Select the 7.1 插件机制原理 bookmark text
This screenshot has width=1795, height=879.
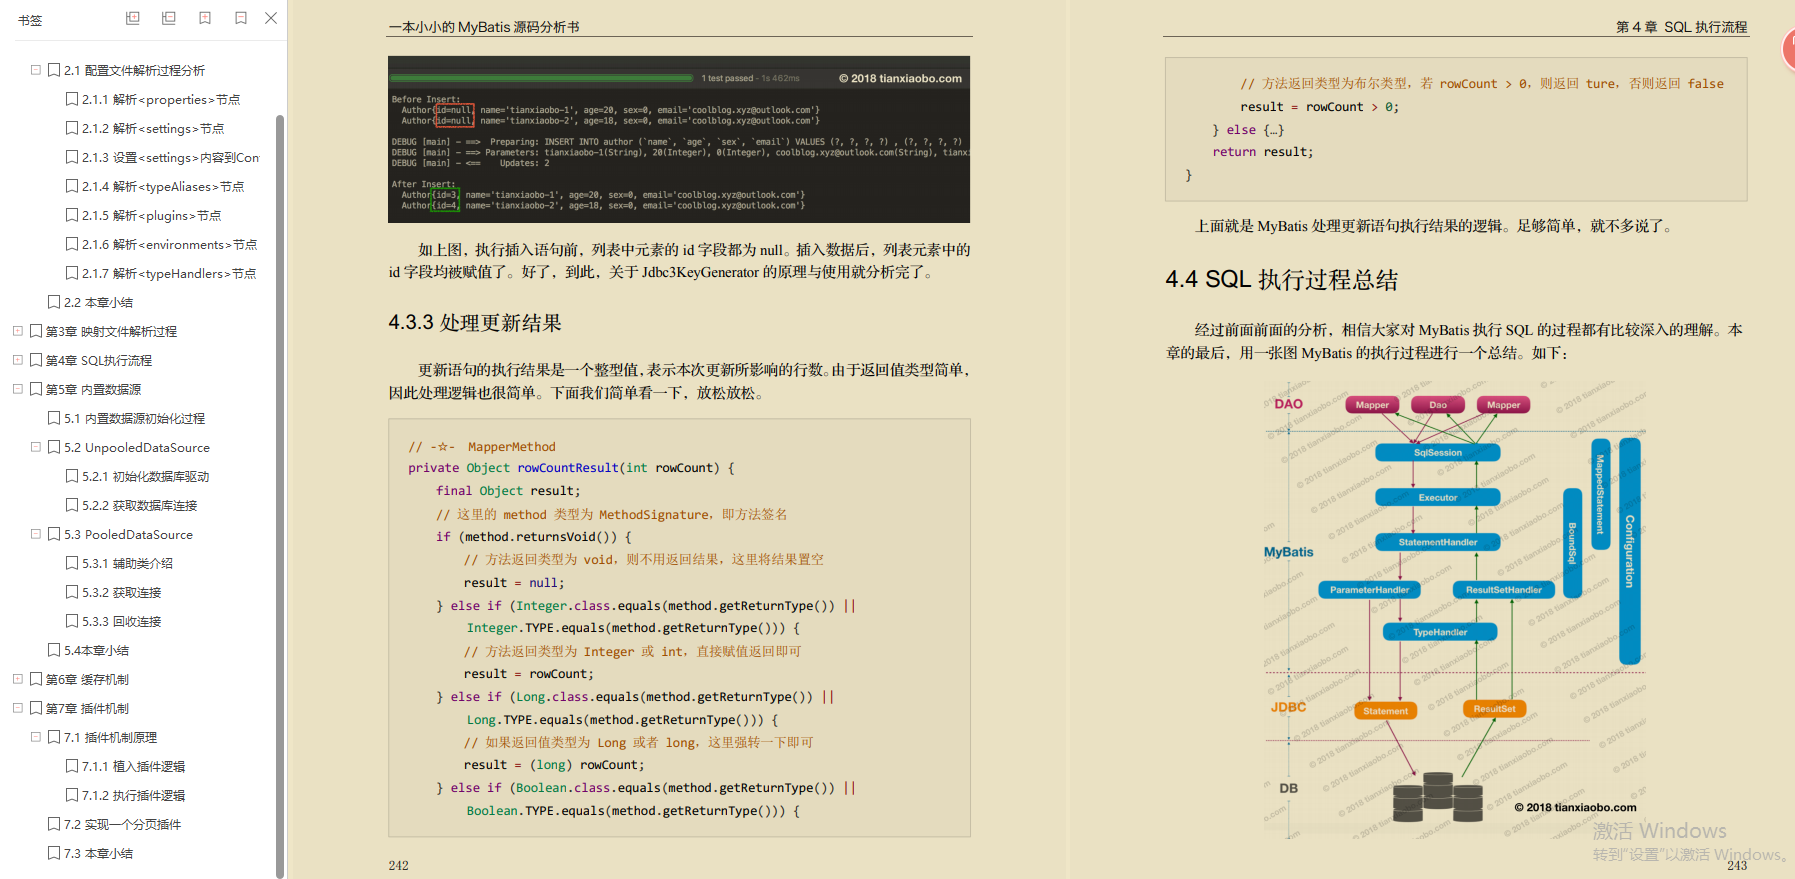[x=110, y=737]
